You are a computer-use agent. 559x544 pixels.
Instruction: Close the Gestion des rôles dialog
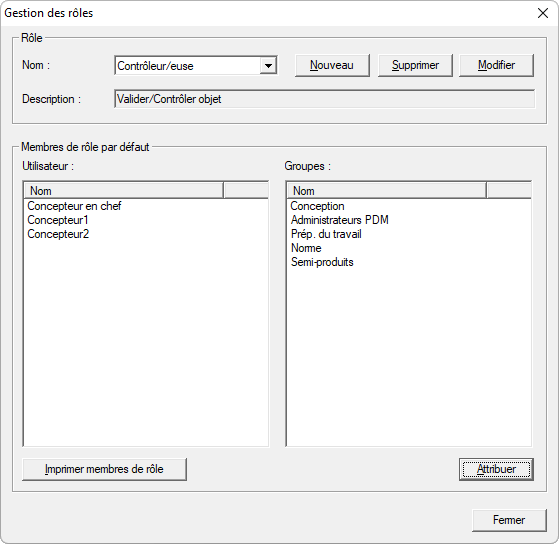[543, 13]
